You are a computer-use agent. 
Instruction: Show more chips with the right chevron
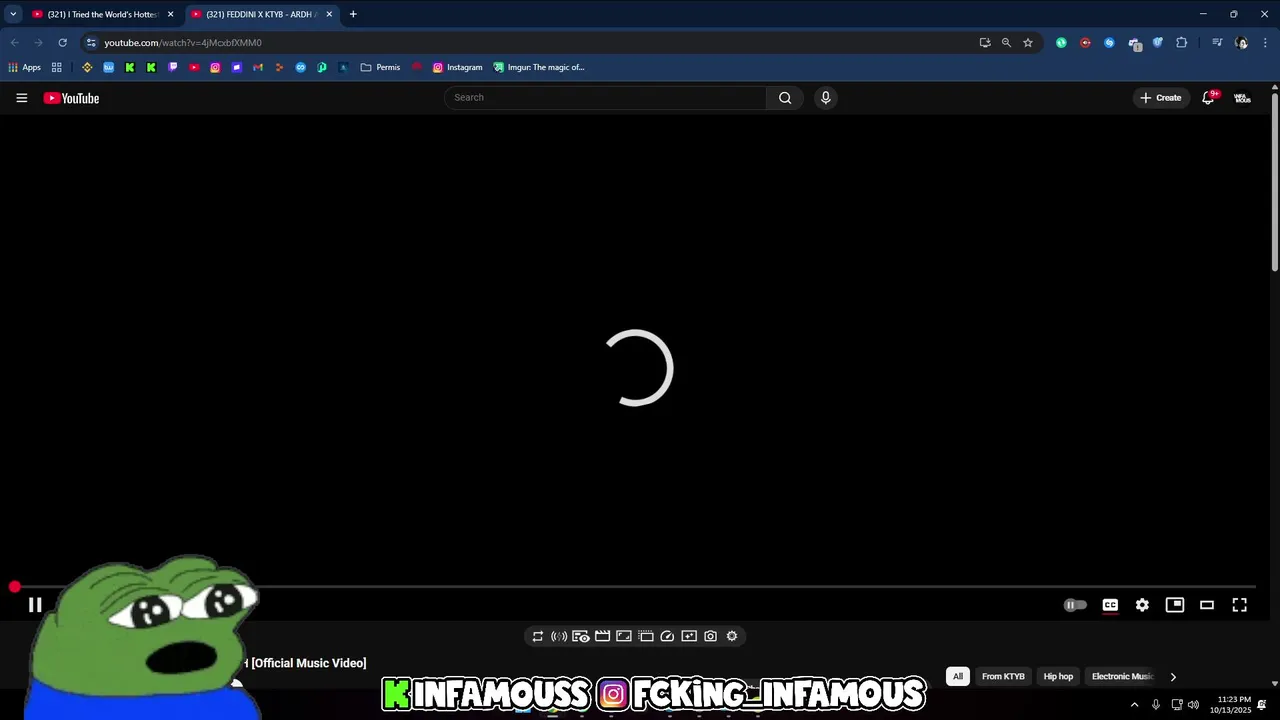pyautogui.click(x=1173, y=676)
